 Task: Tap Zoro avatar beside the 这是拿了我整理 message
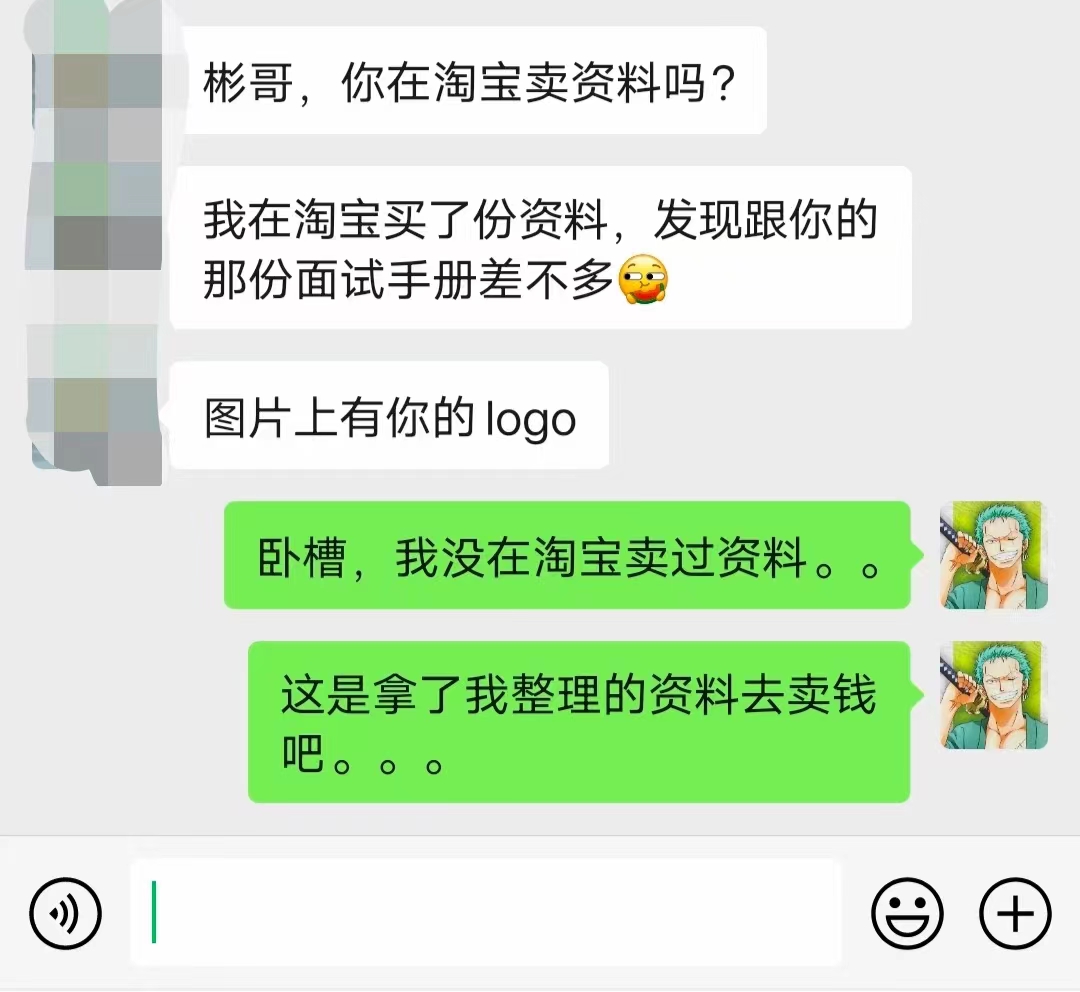point(994,695)
